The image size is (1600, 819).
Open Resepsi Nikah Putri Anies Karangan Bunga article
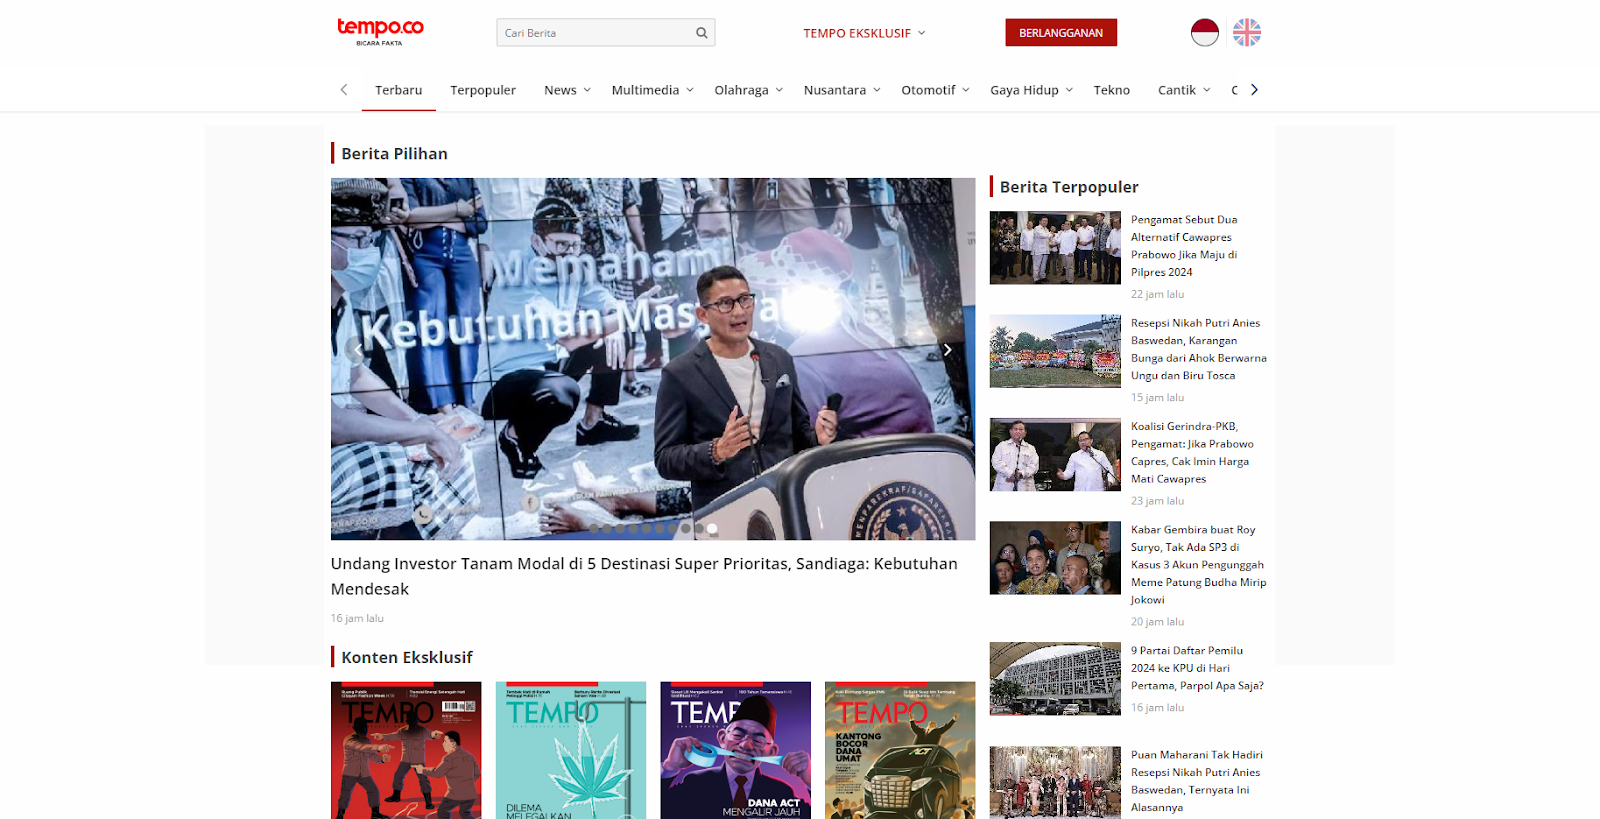1198,349
